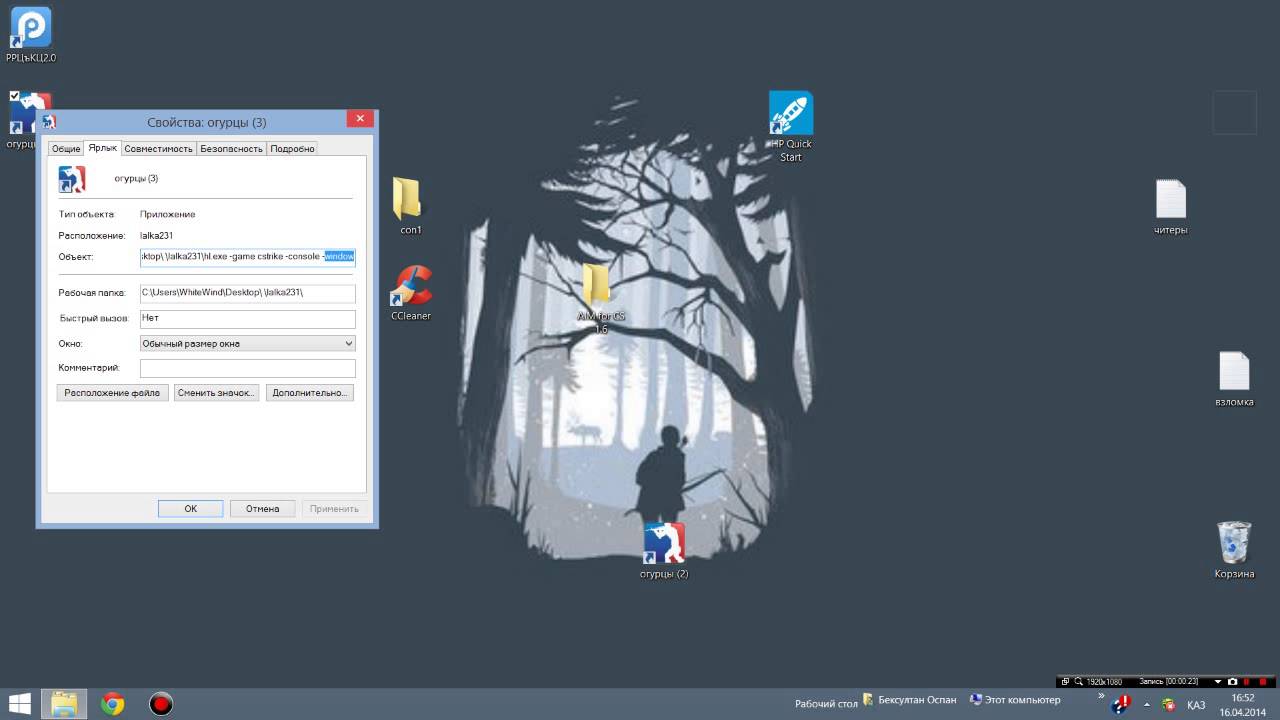Open the red screen recorder taskbar icon
Image resolution: width=1280 pixels, height=720 pixels.
coord(160,704)
